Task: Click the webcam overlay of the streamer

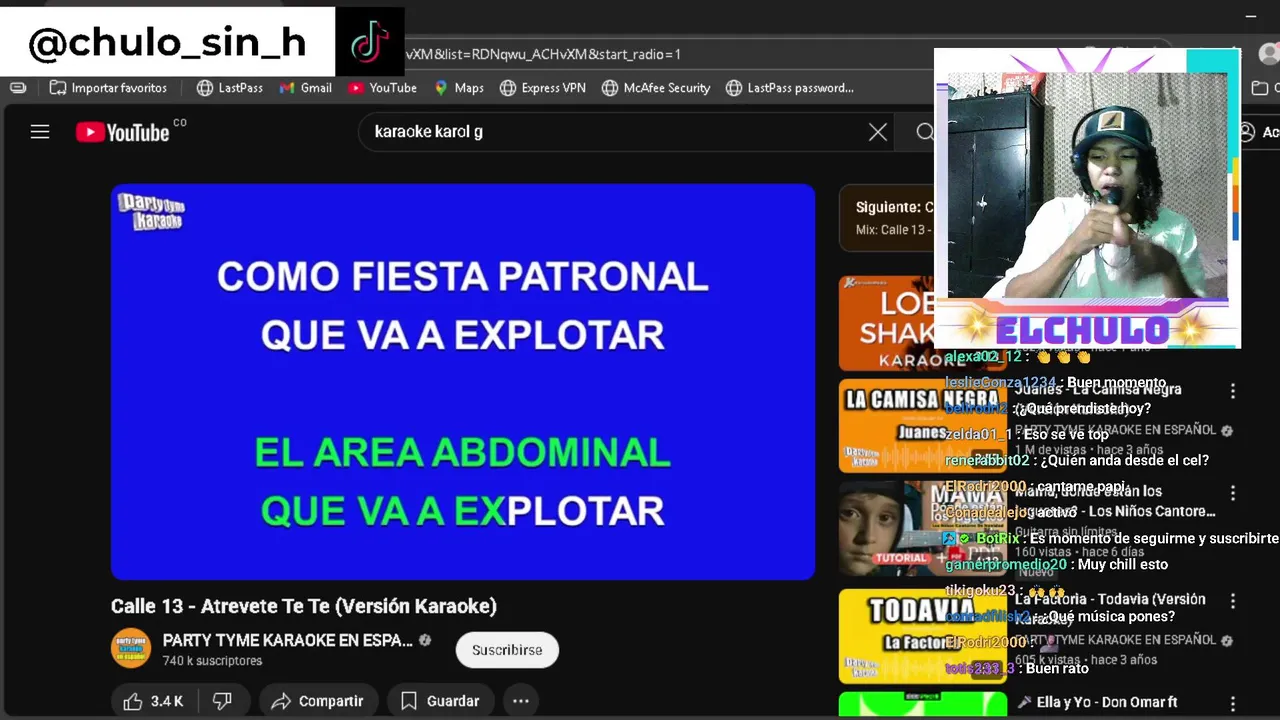Action: [x=1087, y=198]
